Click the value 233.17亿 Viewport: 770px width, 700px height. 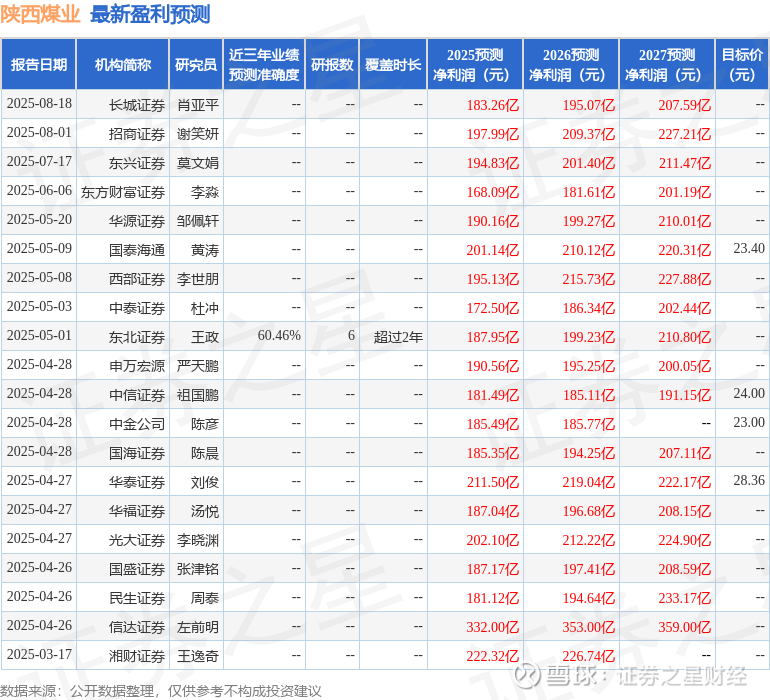point(685,598)
